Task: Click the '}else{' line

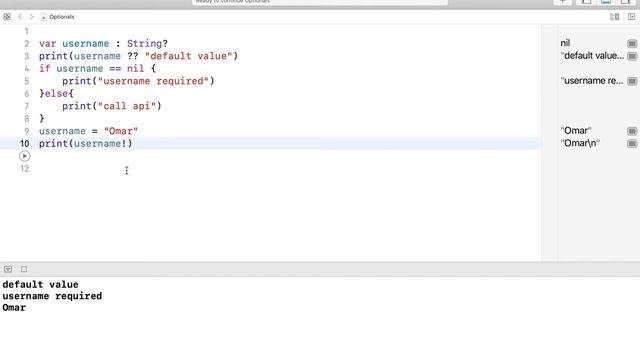Action: 56,93
